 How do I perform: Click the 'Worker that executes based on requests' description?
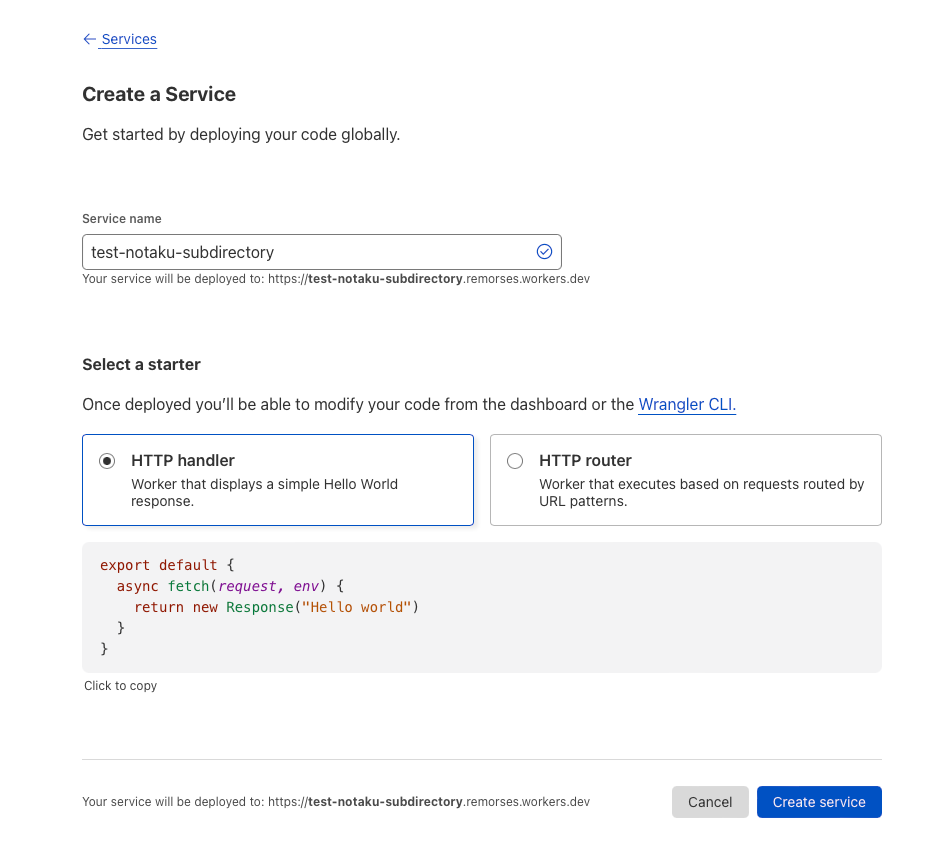click(x=702, y=493)
